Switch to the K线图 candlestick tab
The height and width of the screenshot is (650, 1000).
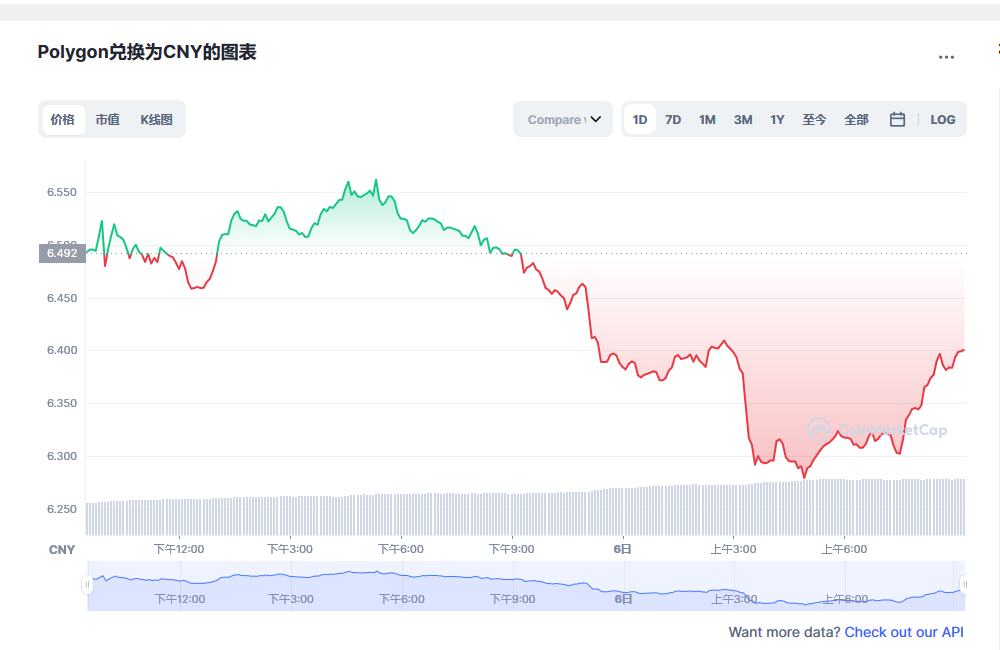tap(156, 119)
